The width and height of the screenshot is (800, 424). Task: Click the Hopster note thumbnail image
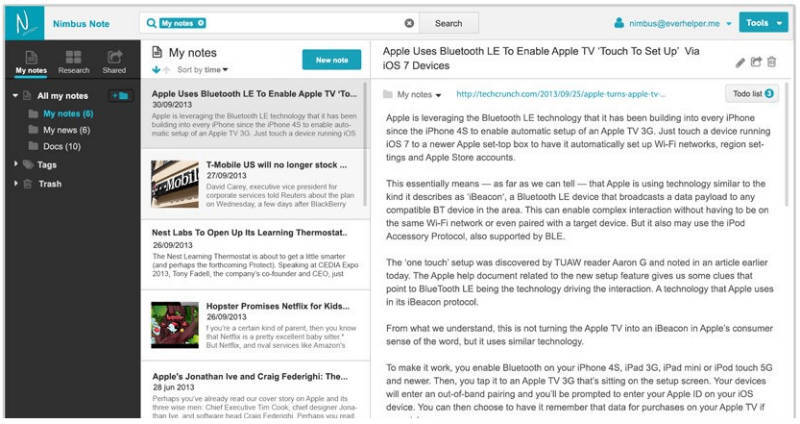(175, 325)
